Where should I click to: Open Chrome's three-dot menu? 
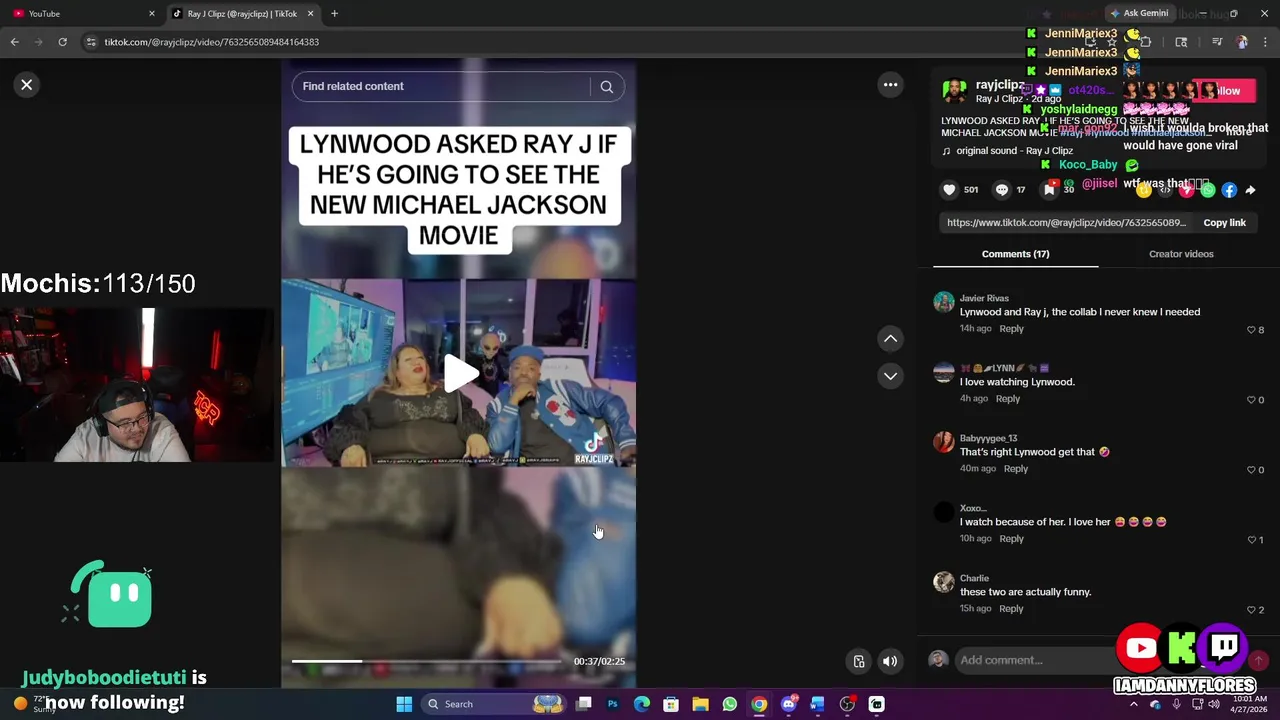click(x=1264, y=42)
